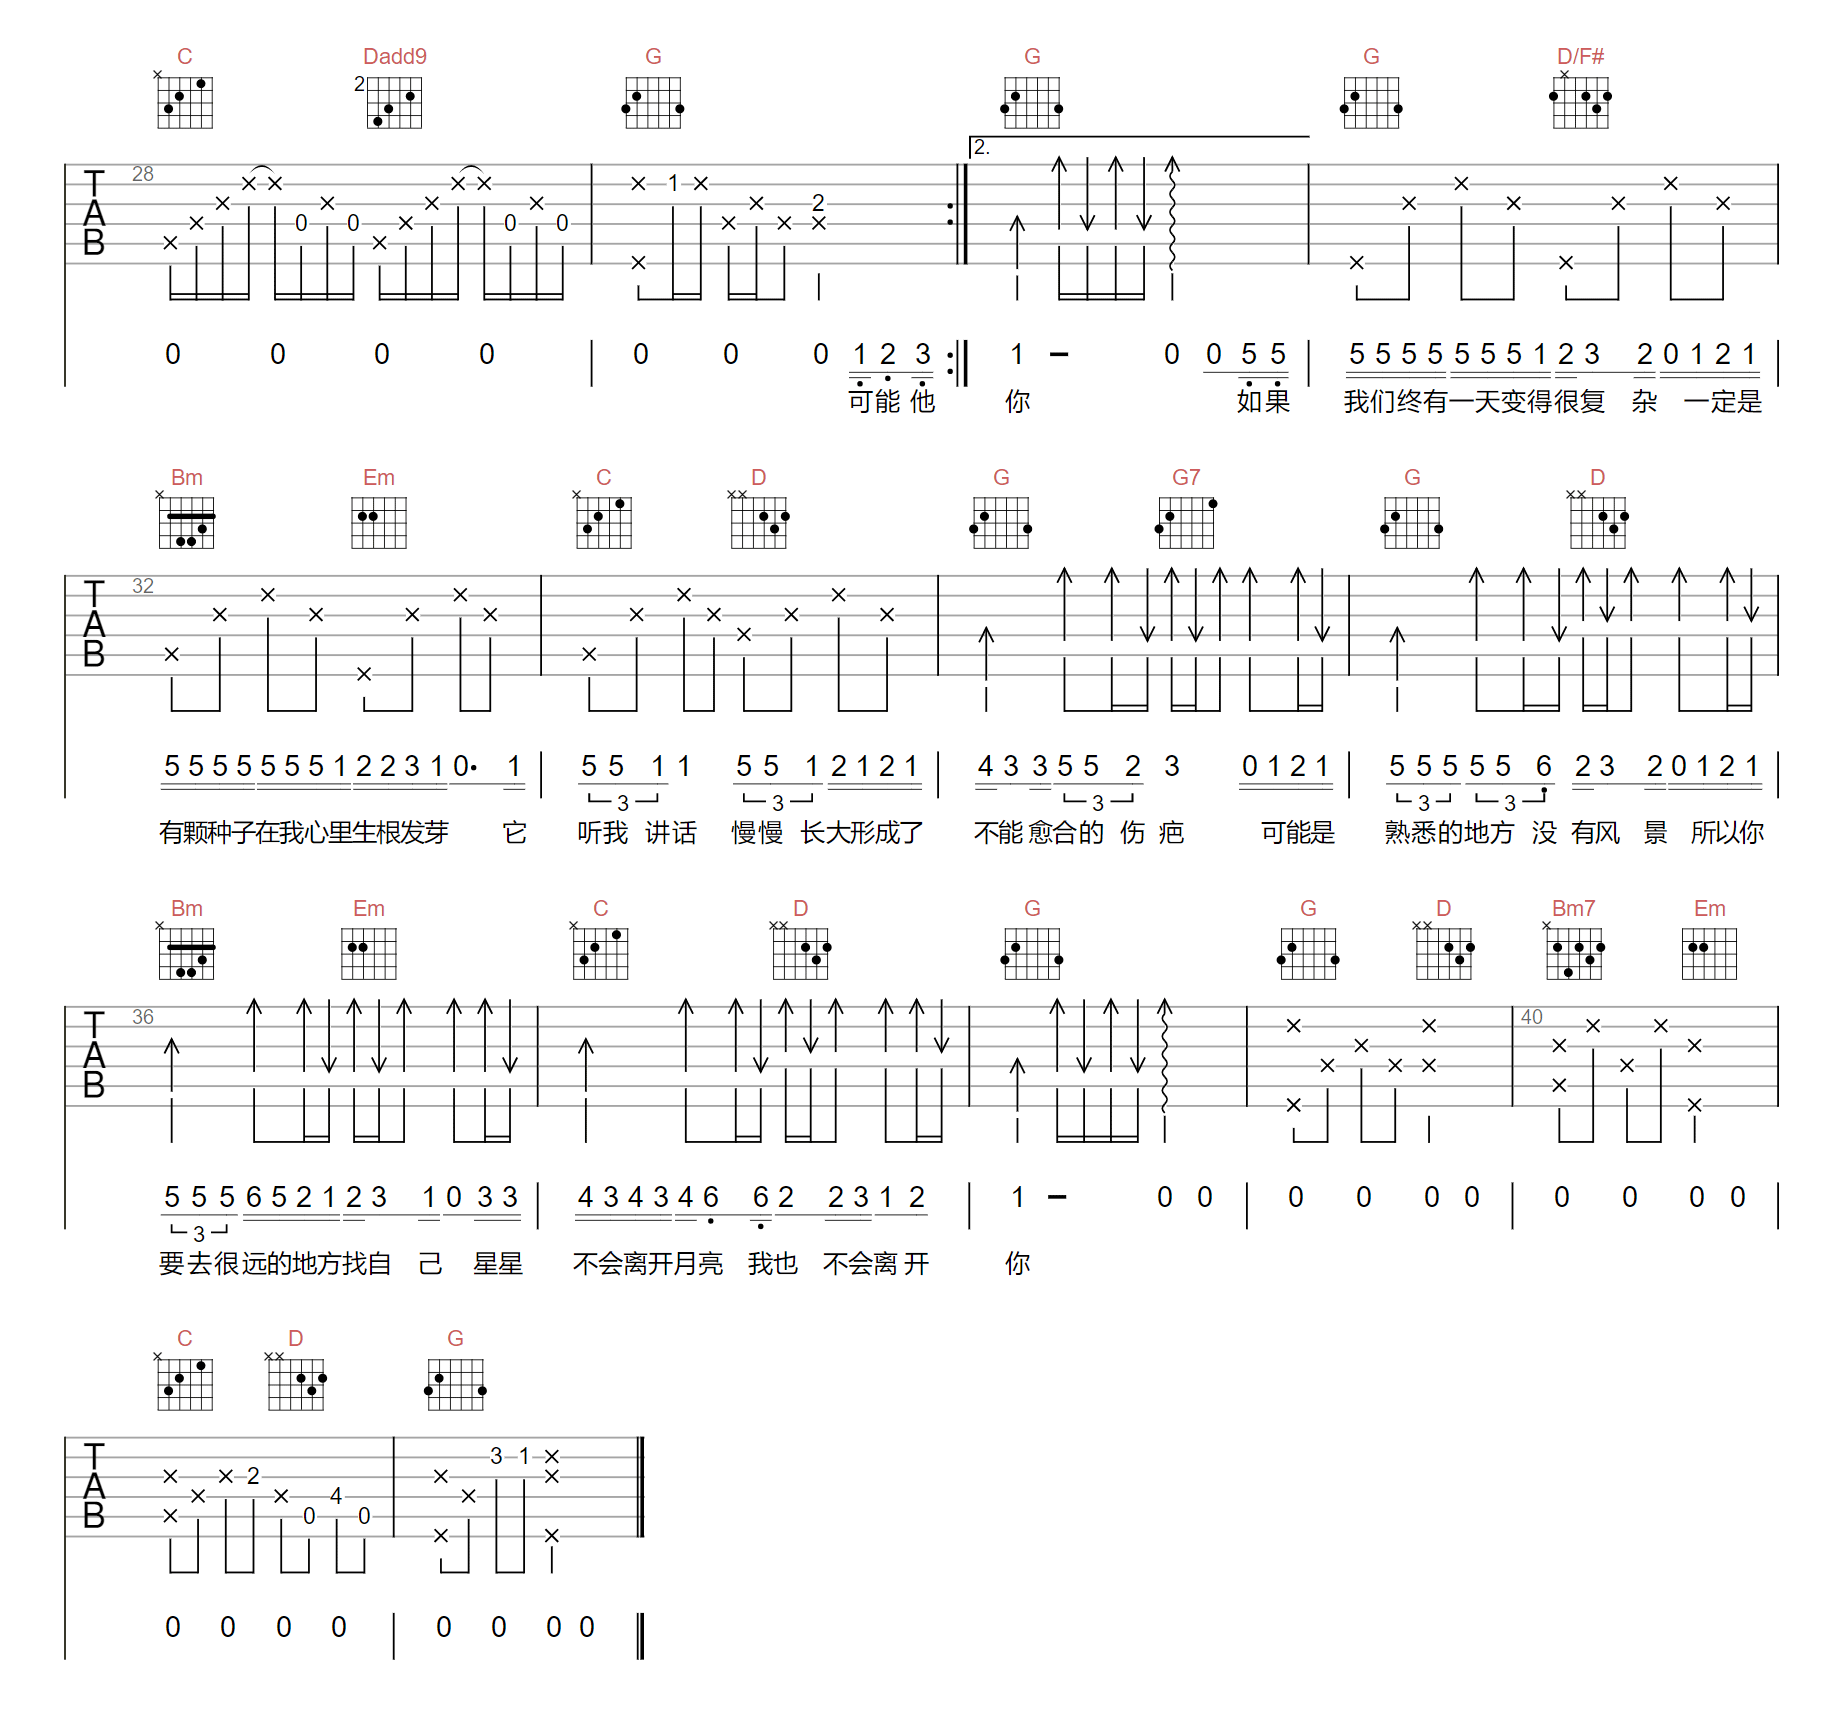The image size is (1846, 1719).
Task: Click the final G chord diagram on last line
Action: (455, 1385)
